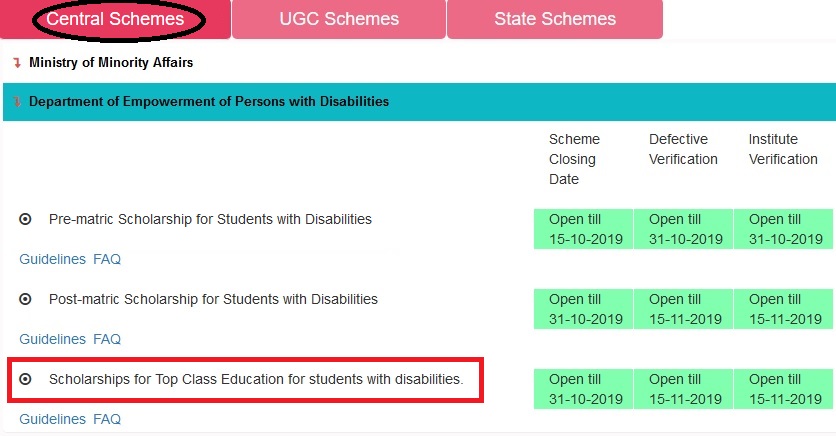836x436 pixels.
Task: Open the State Schemes tab
Action: click(554, 19)
